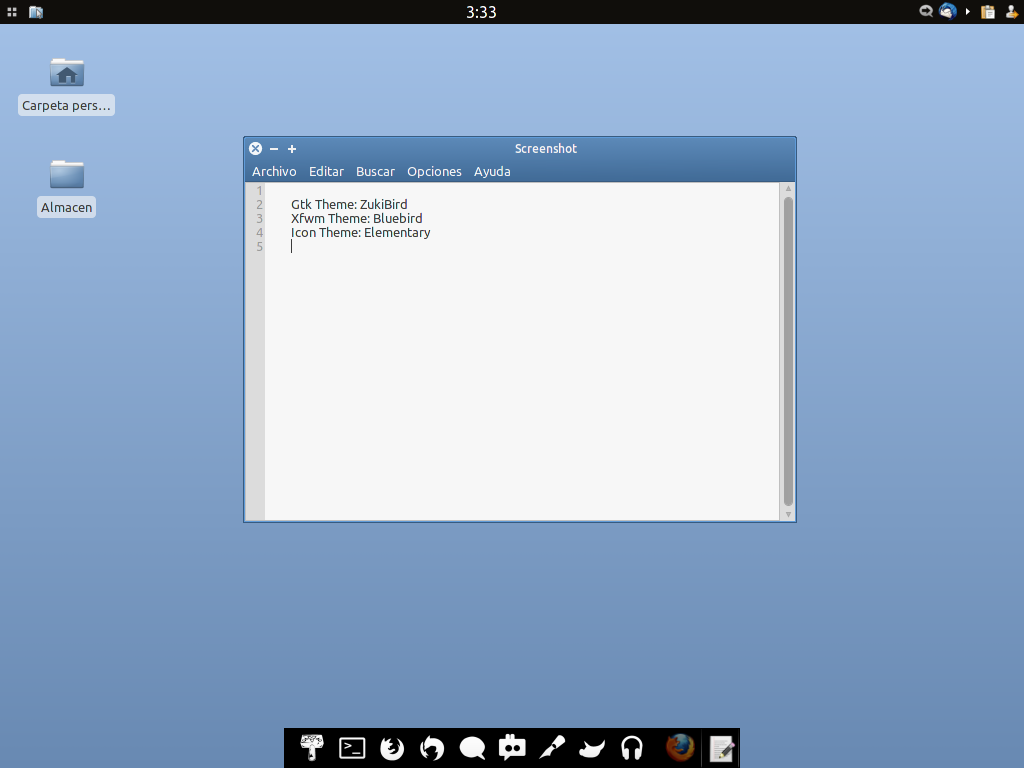The height and width of the screenshot is (768, 1024).
Task: Click line number 1 in the editor gutter
Action: click(259, 191)
